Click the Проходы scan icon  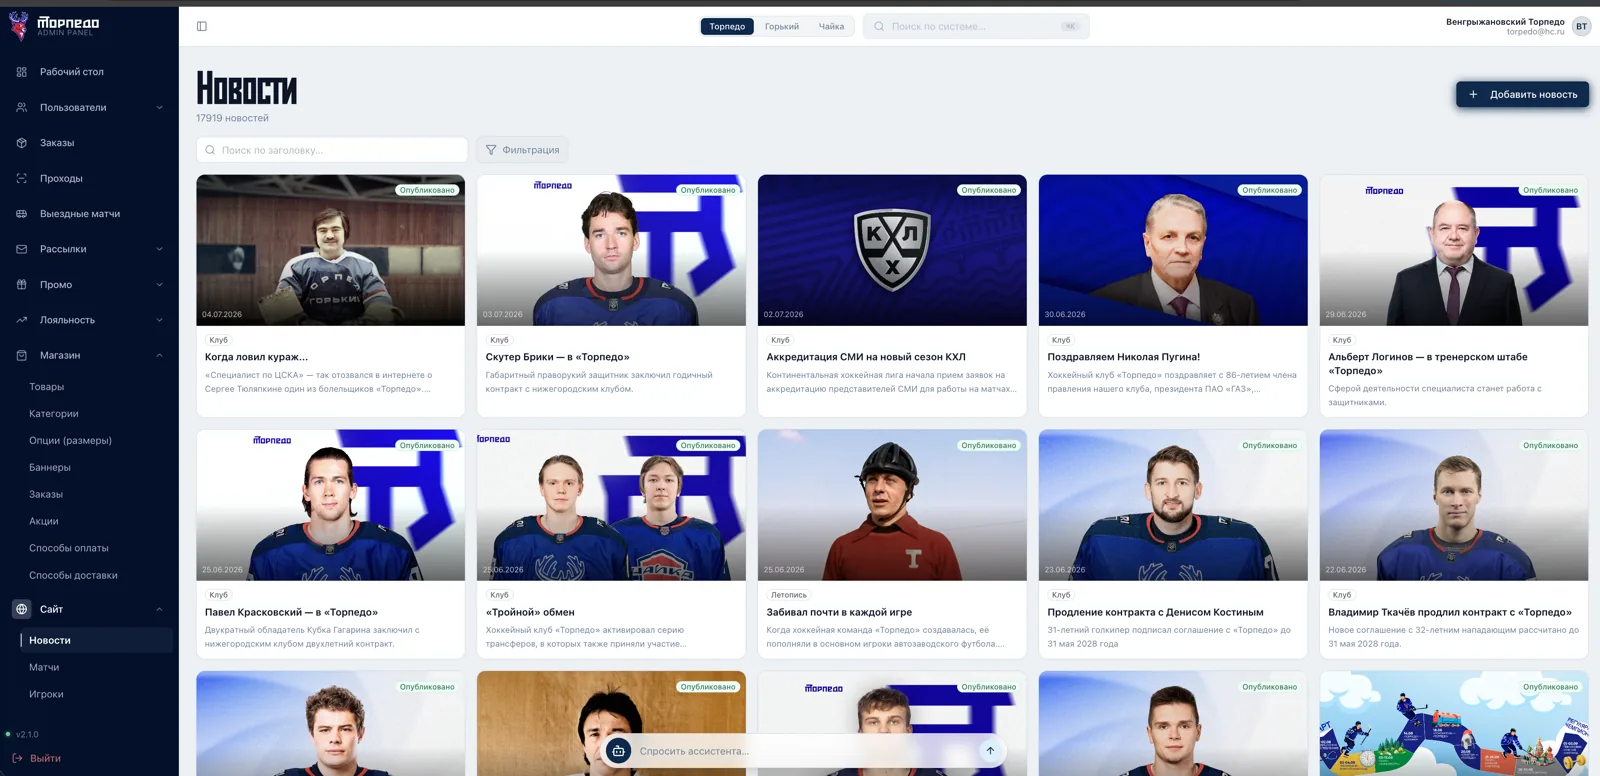(22, 178)
